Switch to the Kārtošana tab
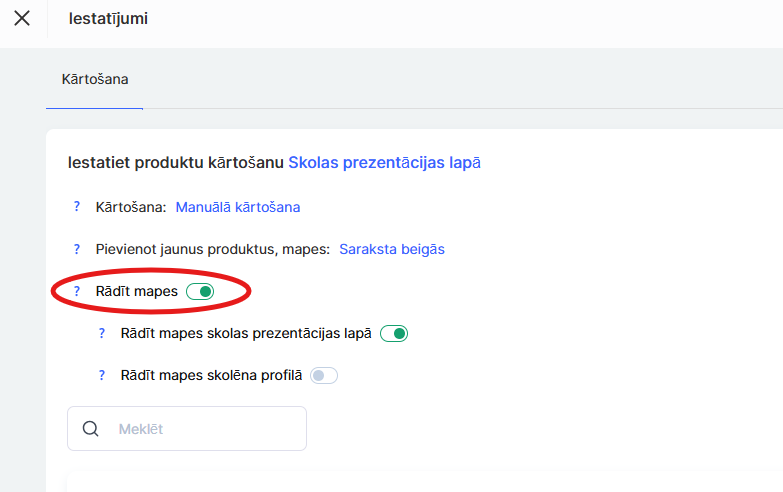 point(95,78)
